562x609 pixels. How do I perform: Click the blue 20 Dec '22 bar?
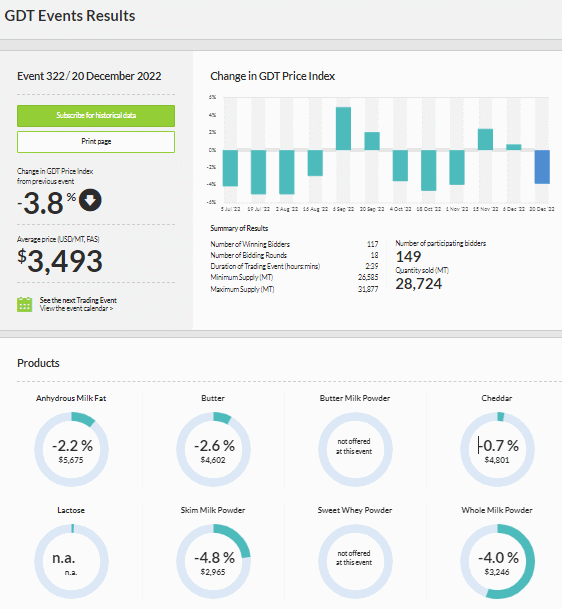[542, 167]
